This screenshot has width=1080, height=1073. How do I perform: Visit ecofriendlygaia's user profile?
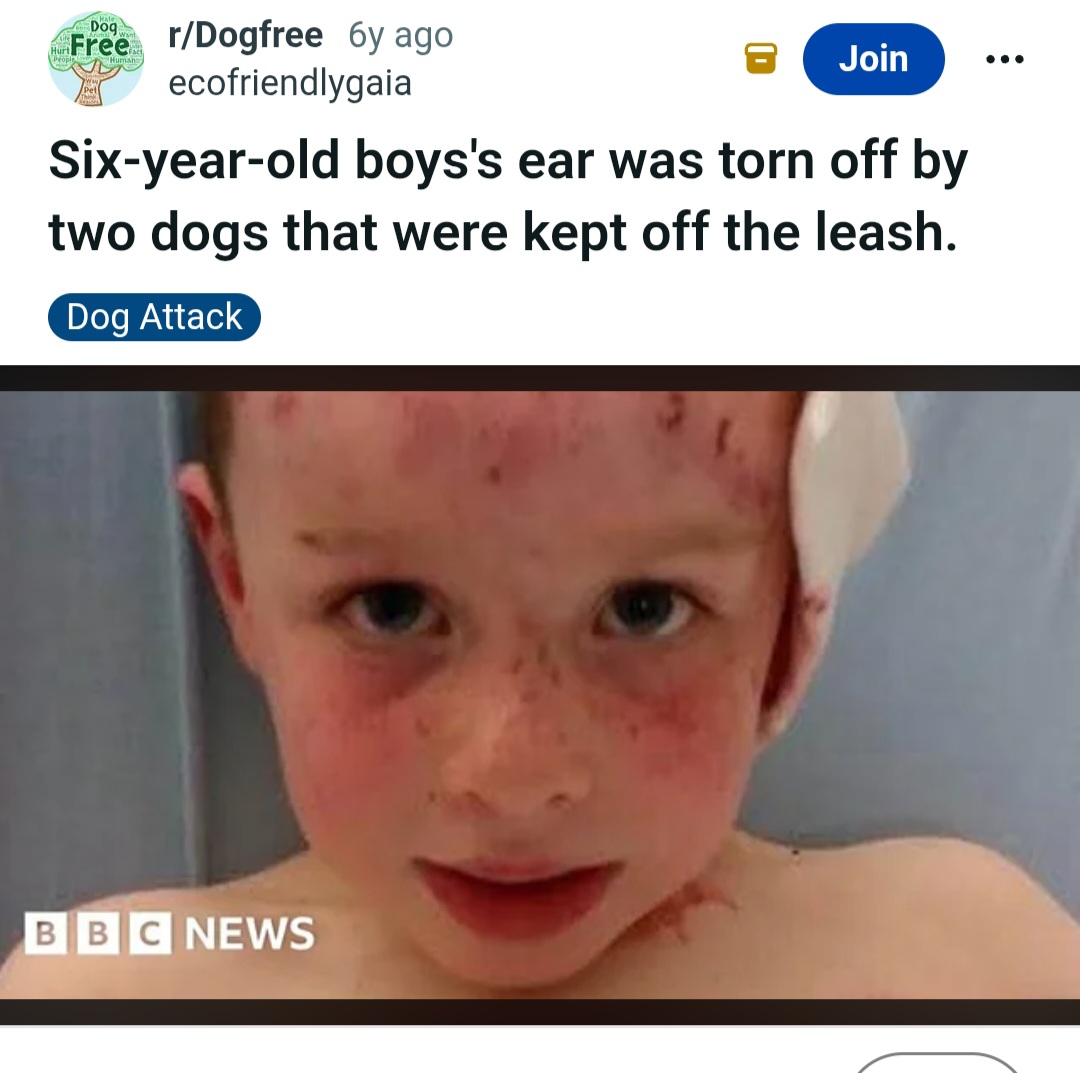click(290, 84)
